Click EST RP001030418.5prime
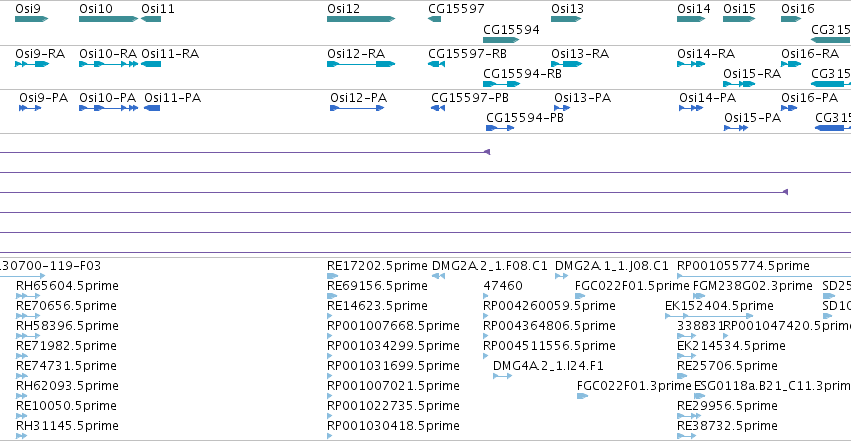This screenshot has width=851, height=441. pos(393,426)
